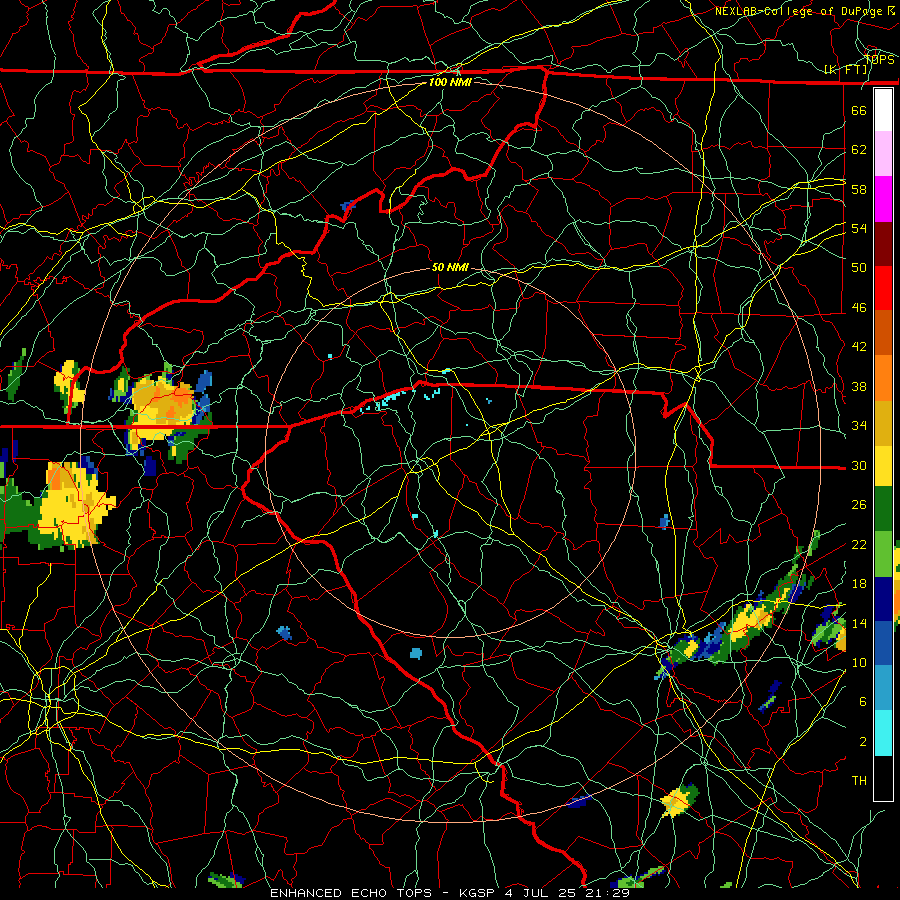Click the magenta legend swatch
This screenshot has width=900, height=900.
(883, 199)
